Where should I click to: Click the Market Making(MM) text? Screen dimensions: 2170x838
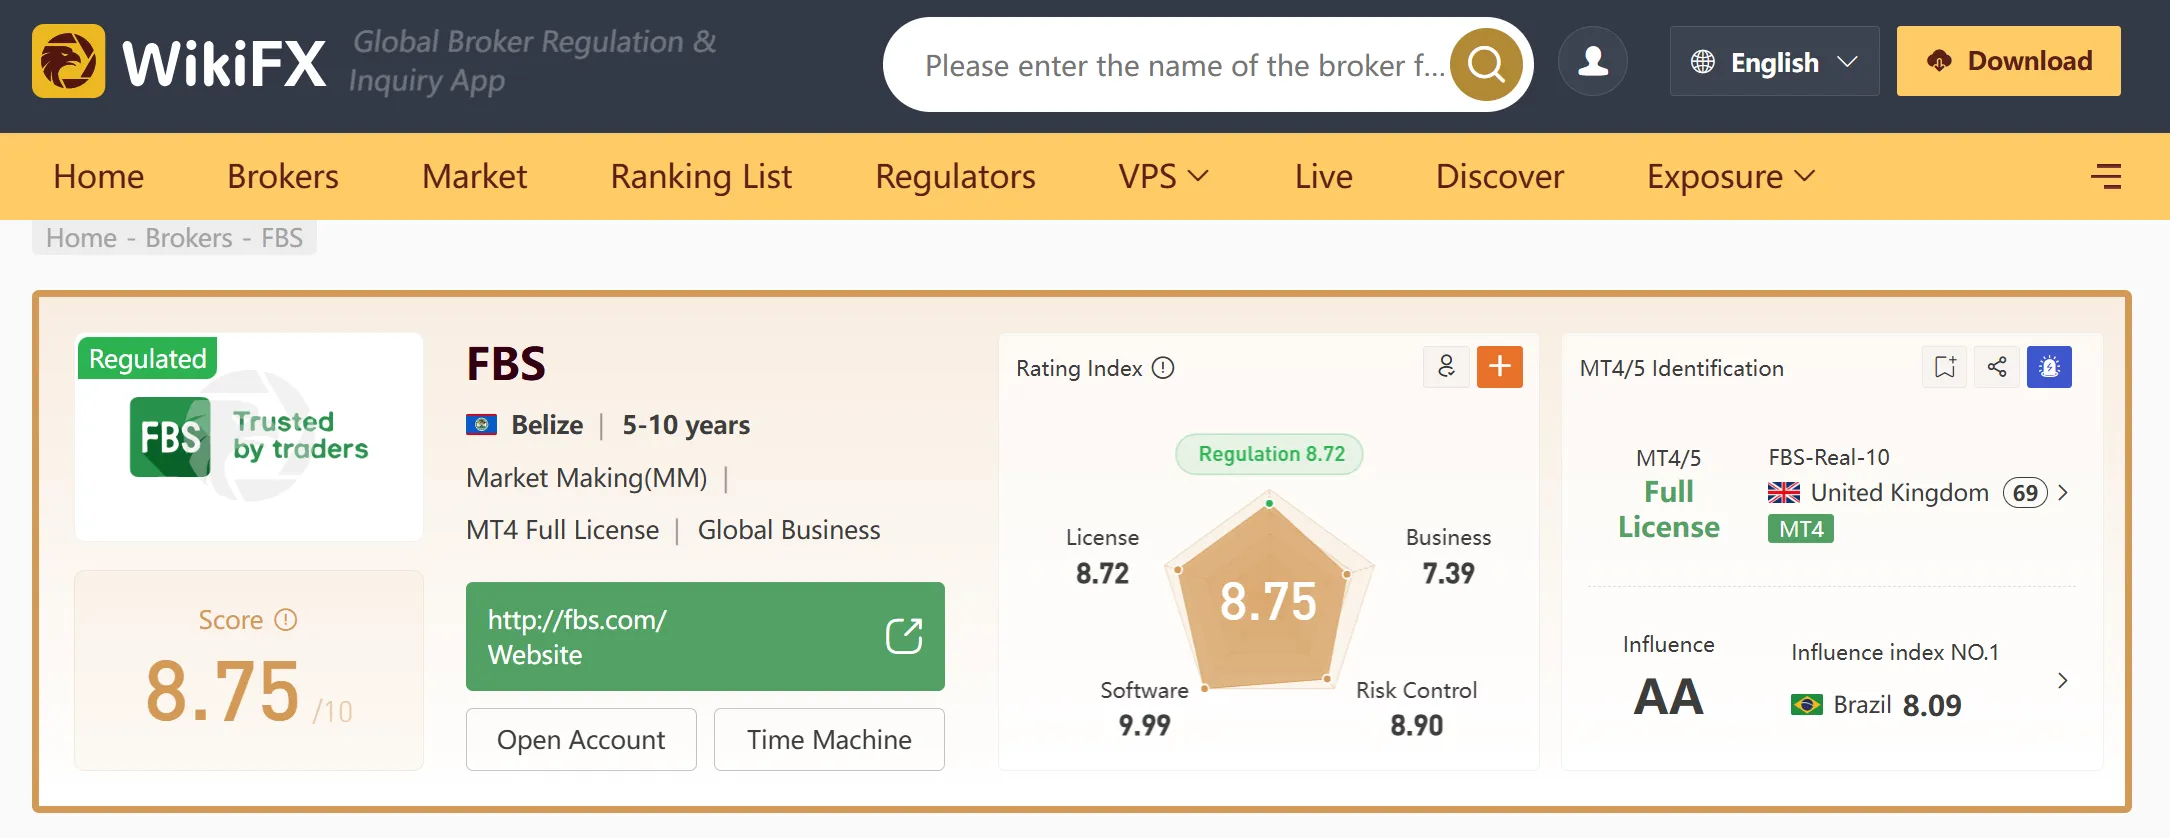point(587,478)
